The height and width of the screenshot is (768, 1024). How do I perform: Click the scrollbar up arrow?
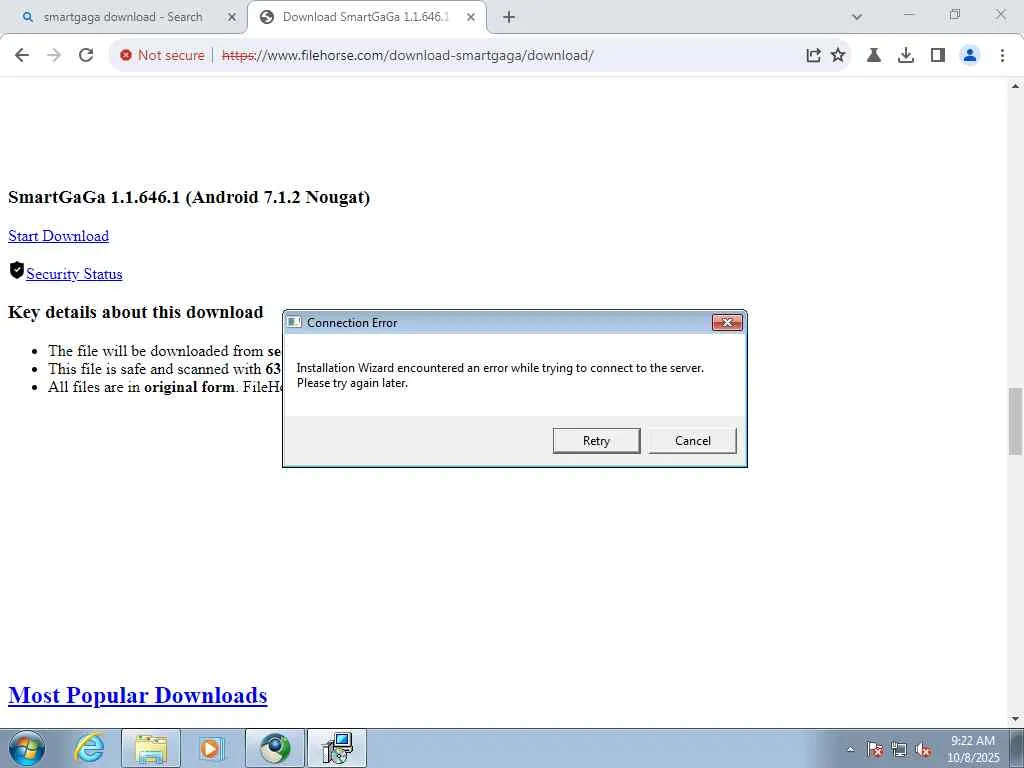1016,86
